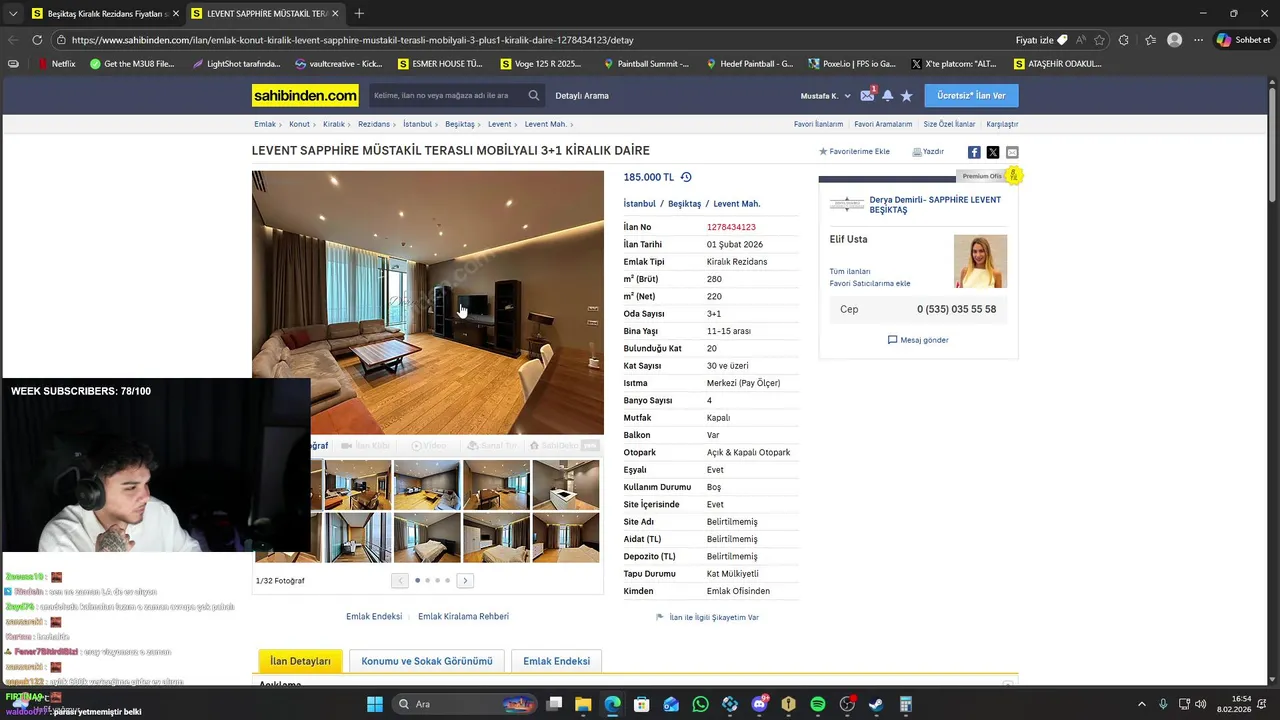Close the LEVENT SAPPHİRE tab

pyautogui.click(x=335, y=14)
